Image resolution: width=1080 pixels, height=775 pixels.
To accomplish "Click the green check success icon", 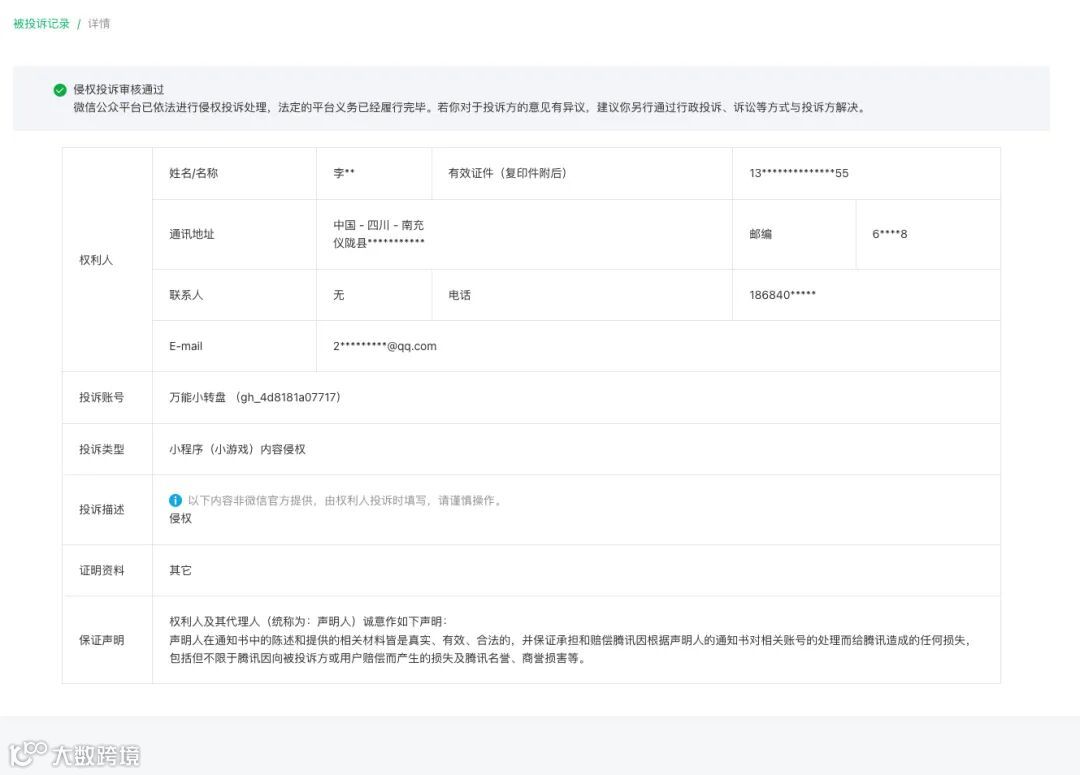I will tap(60, 90).
